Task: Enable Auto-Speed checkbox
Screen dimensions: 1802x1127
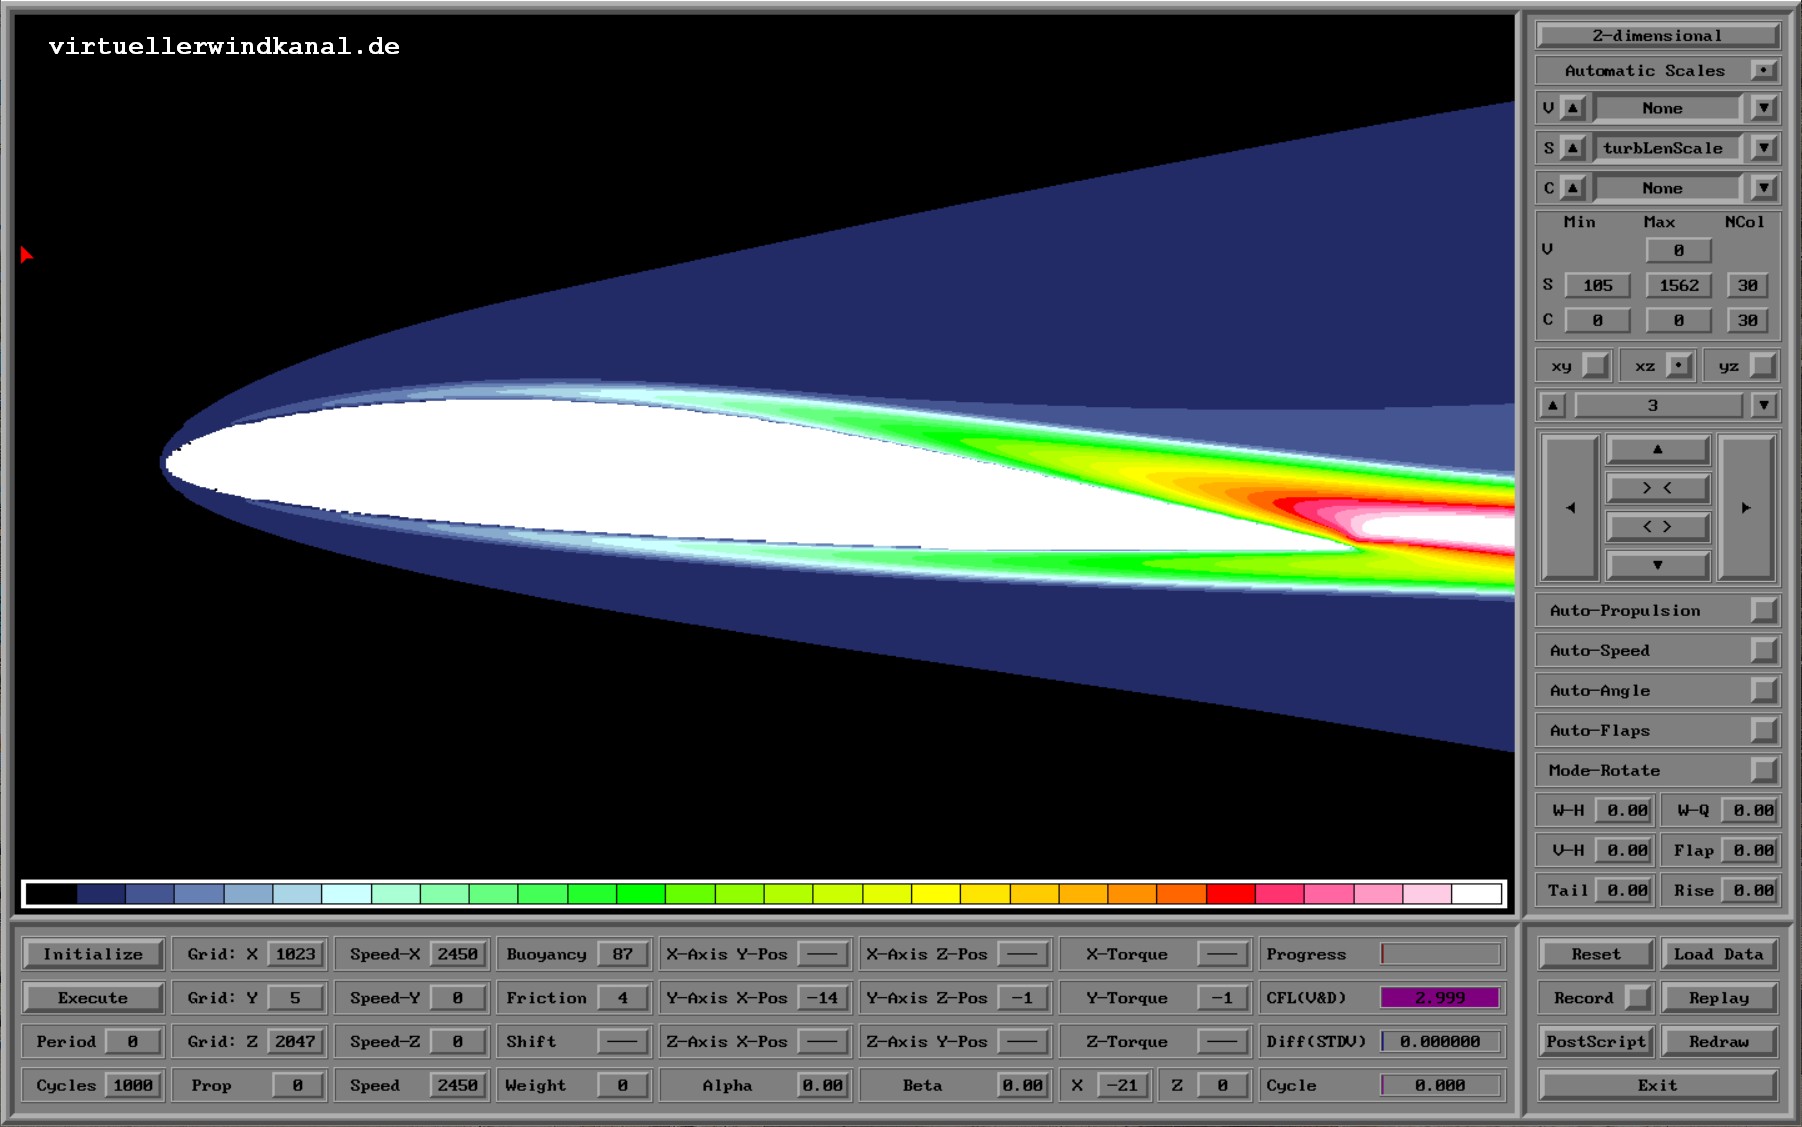Action: point(1764,651)
